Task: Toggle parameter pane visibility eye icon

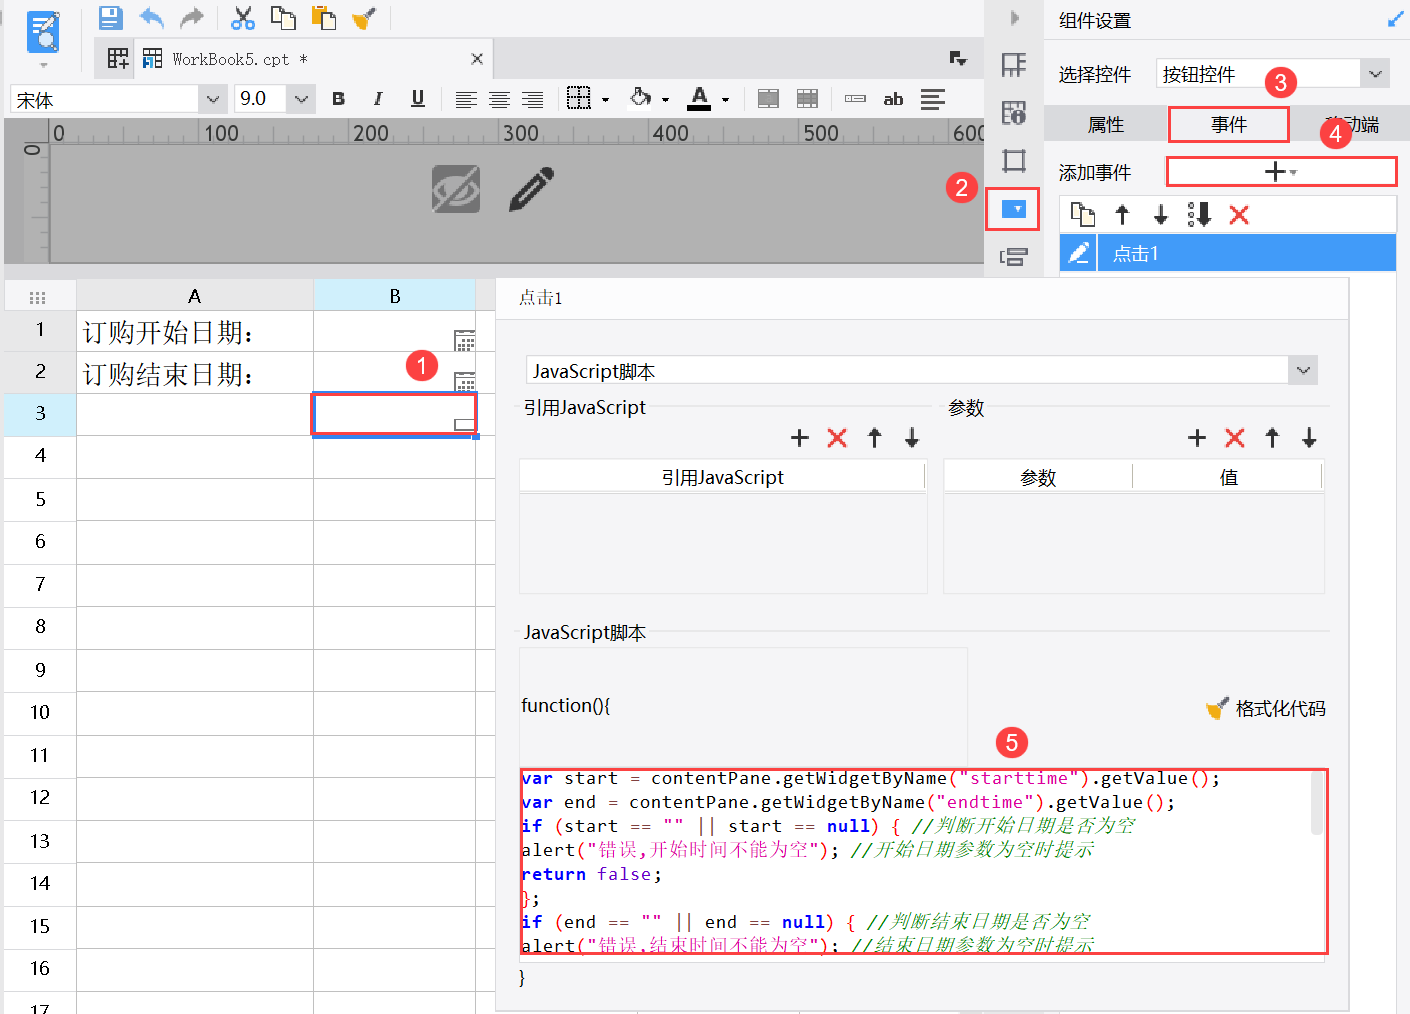Action: coord(456,189)
